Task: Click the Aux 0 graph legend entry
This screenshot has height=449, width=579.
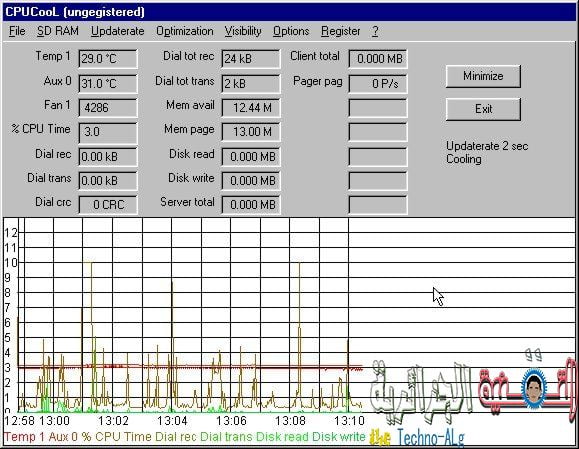Action: coord(63,437)
